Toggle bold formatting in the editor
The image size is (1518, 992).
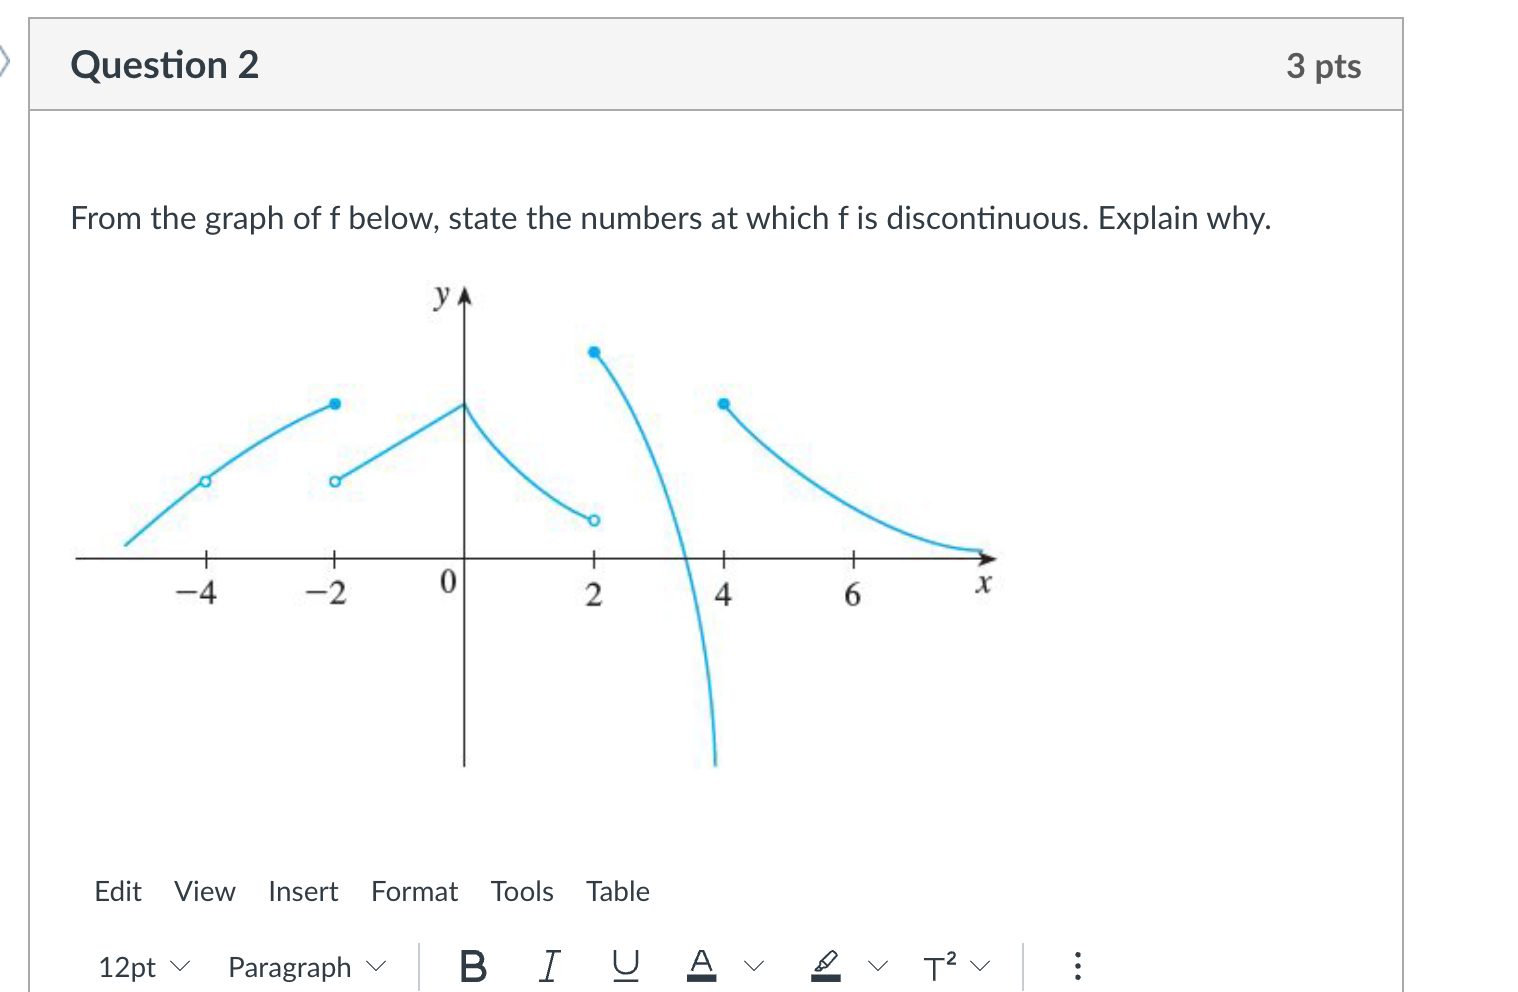click(472, 965)
